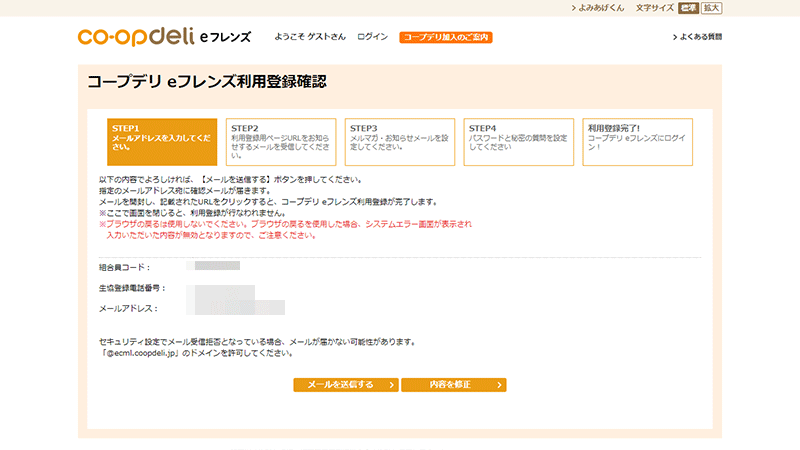Select the STEP1 メールアドレス入力 box
This screenshot has width=800, height=450.
162,142
